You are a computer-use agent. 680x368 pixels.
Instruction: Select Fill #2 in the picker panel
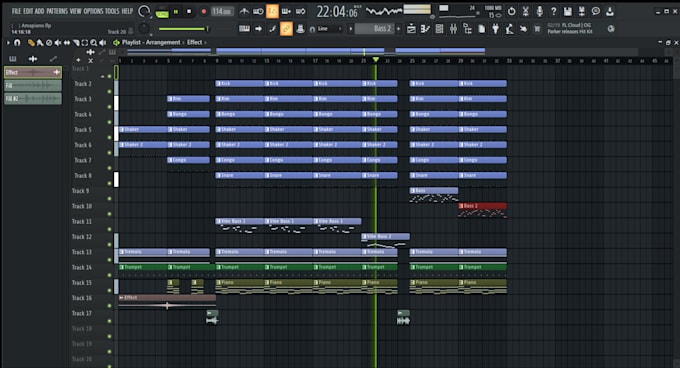[x=33, y=99]
